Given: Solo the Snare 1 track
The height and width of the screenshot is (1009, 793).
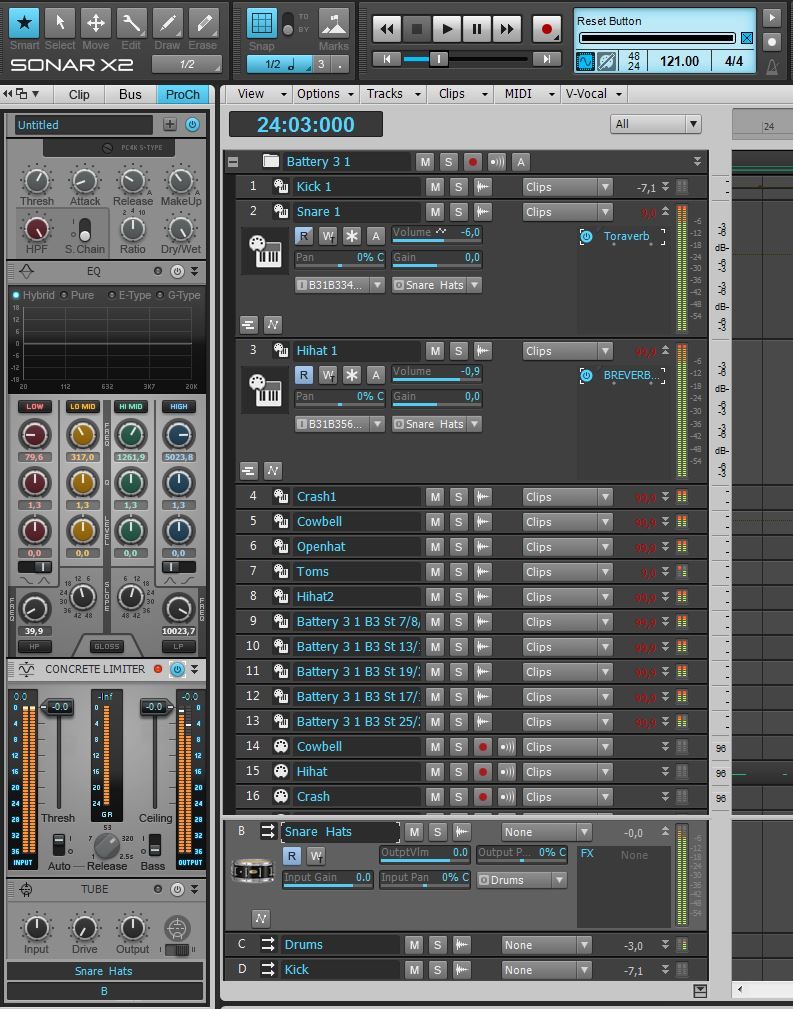Looking at the screenshot, I should coord(458,212).
